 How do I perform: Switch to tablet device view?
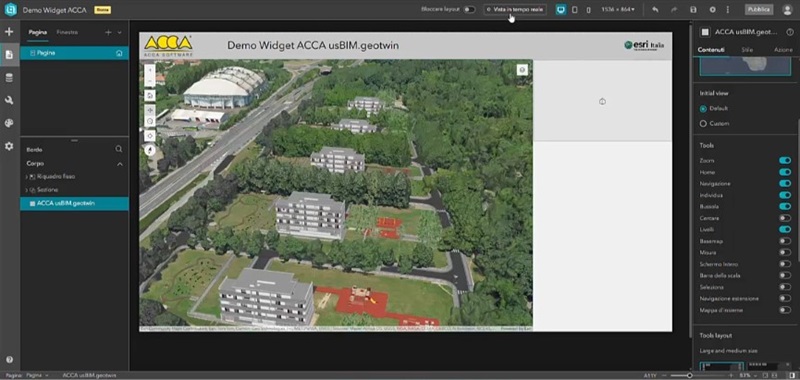pos(575,10)
